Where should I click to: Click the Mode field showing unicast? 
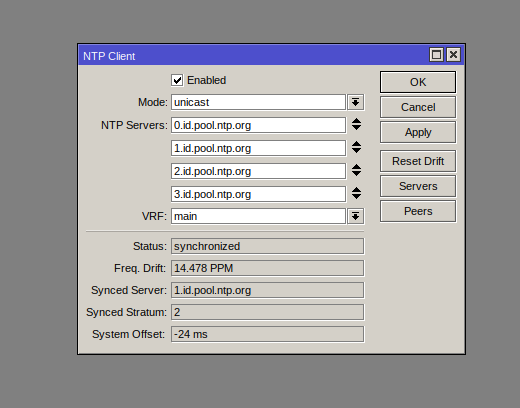point(258,102)
